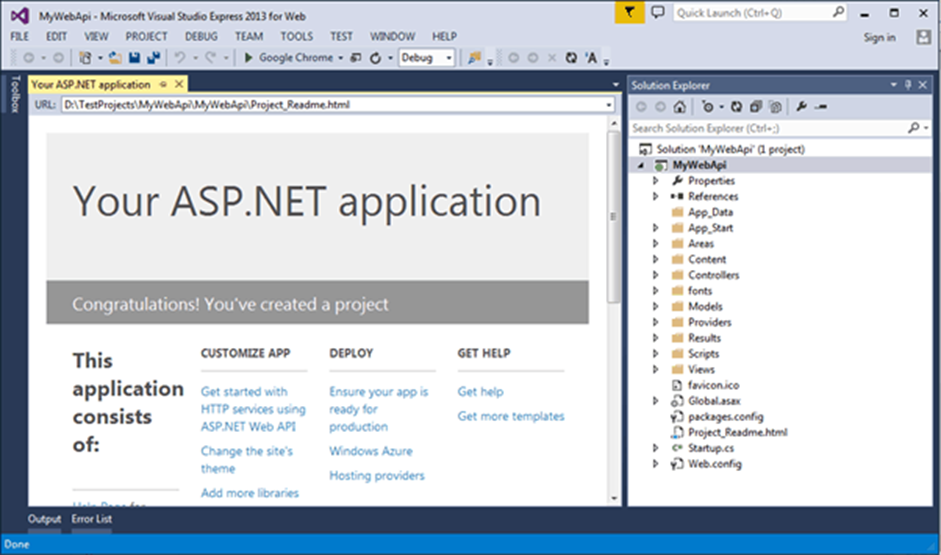Open Solution Explorer window position dropdown
This screenshot has width=941, height=555.
894,85
